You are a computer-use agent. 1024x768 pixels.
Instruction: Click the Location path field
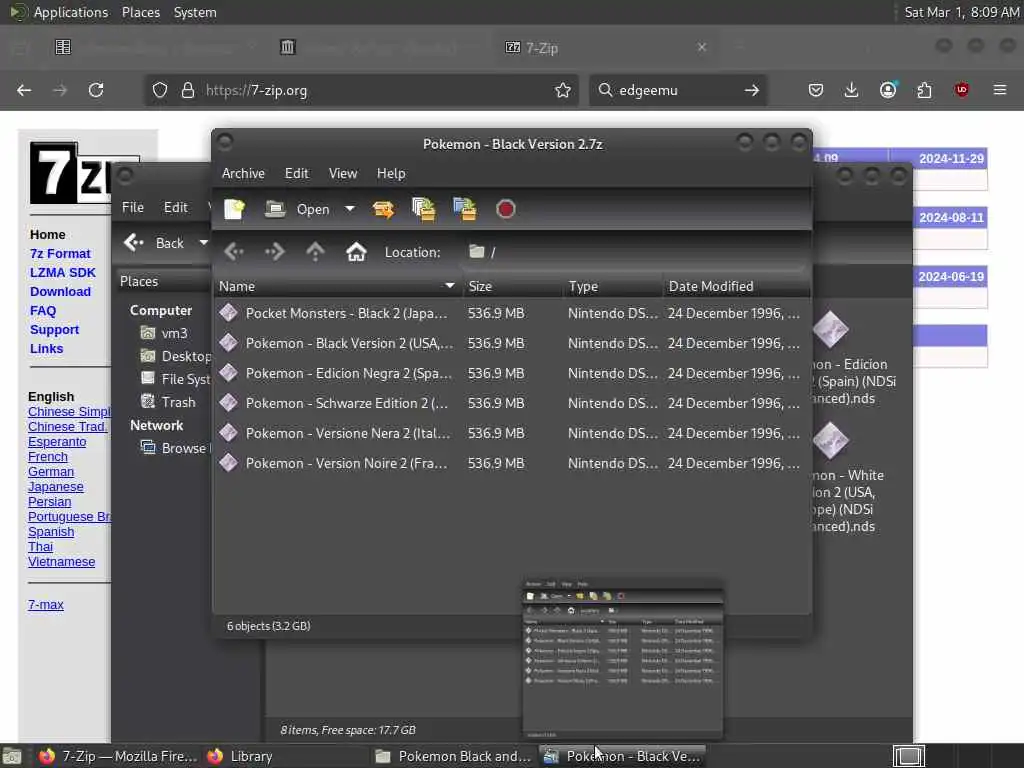pos(633,252)
